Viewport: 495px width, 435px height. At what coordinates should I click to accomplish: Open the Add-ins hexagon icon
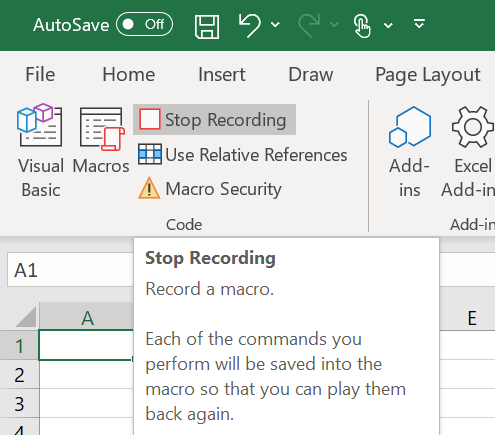point(410,127)
